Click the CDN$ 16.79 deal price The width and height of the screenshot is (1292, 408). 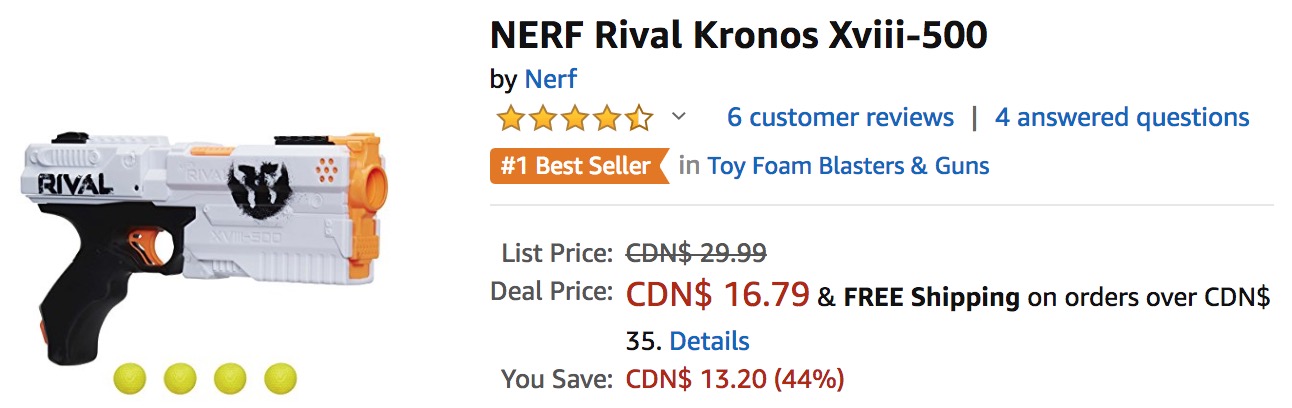717,294
